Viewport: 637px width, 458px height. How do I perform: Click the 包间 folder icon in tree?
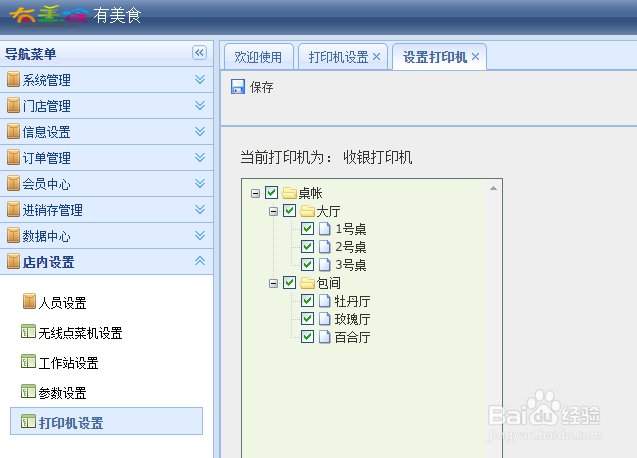(x=308, y=282)
